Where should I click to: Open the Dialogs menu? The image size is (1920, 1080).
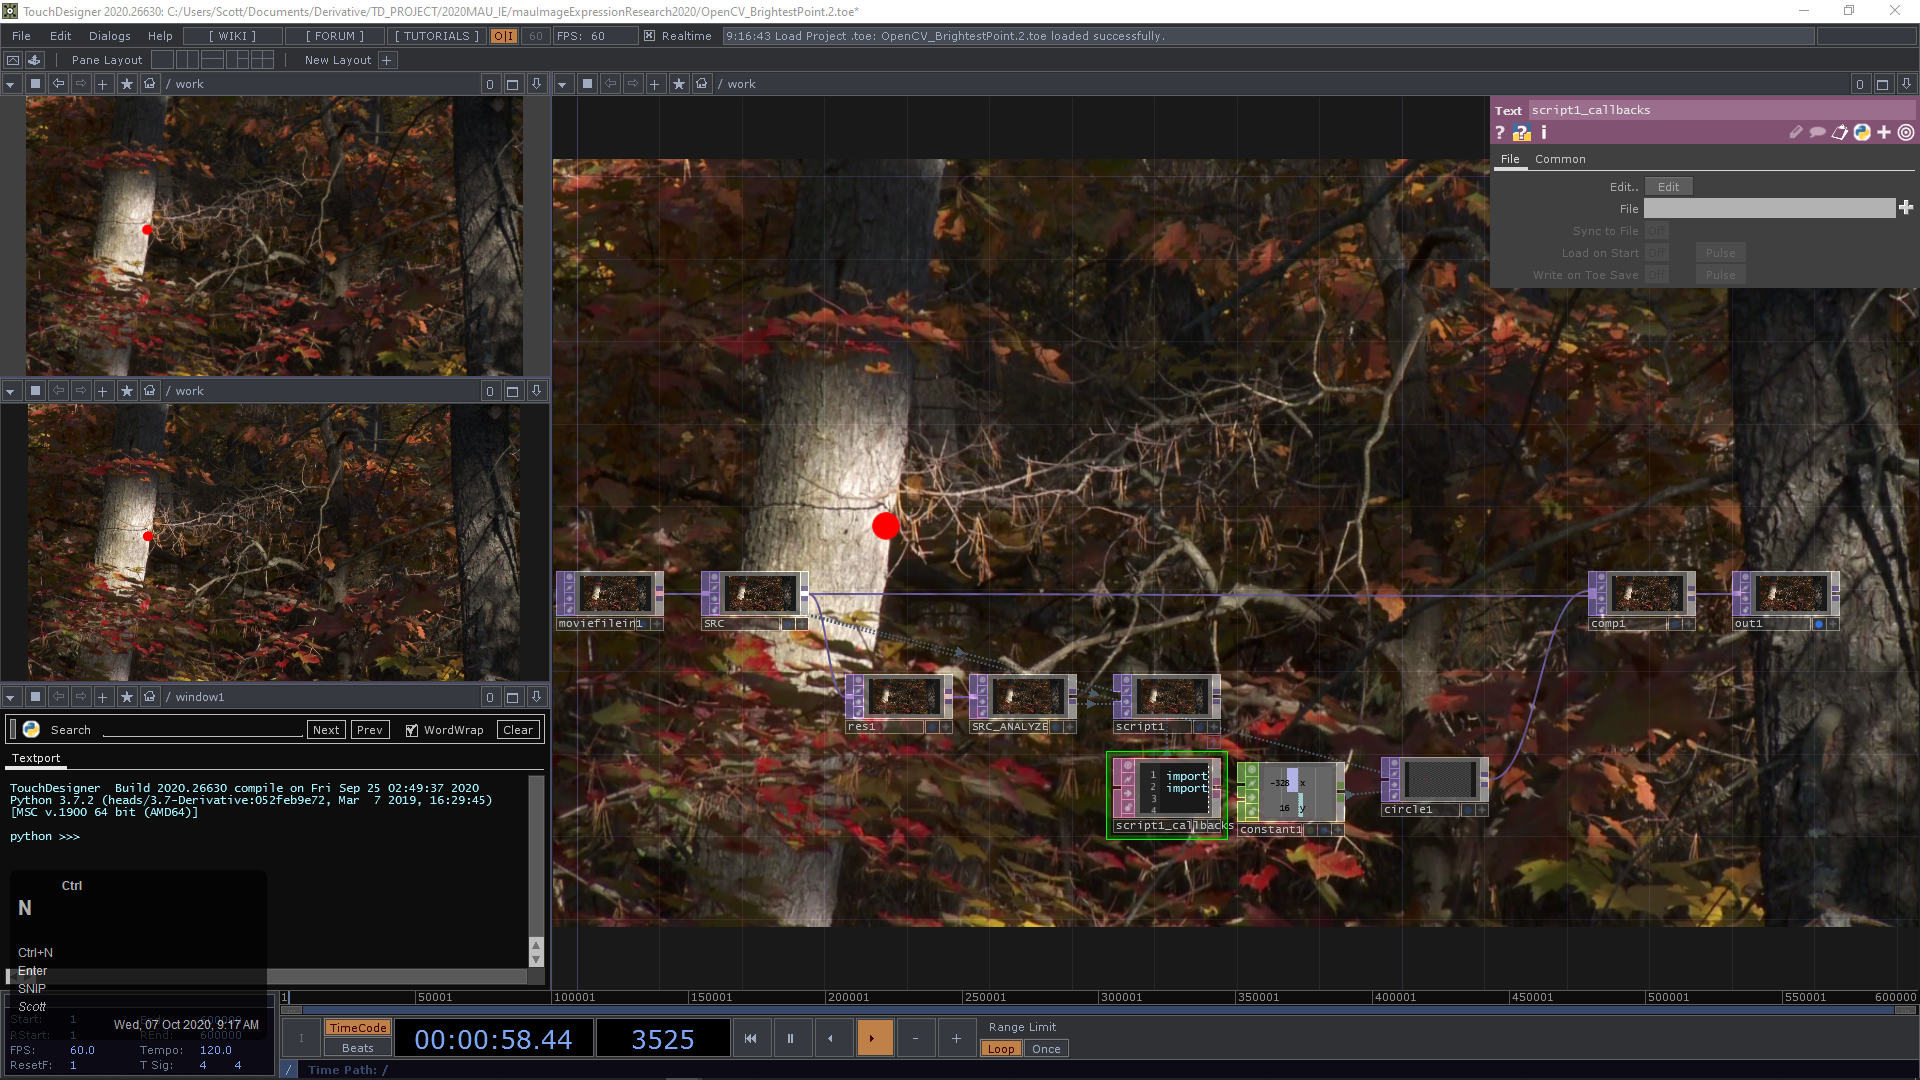pyautogui.click(x=109, y=36)
